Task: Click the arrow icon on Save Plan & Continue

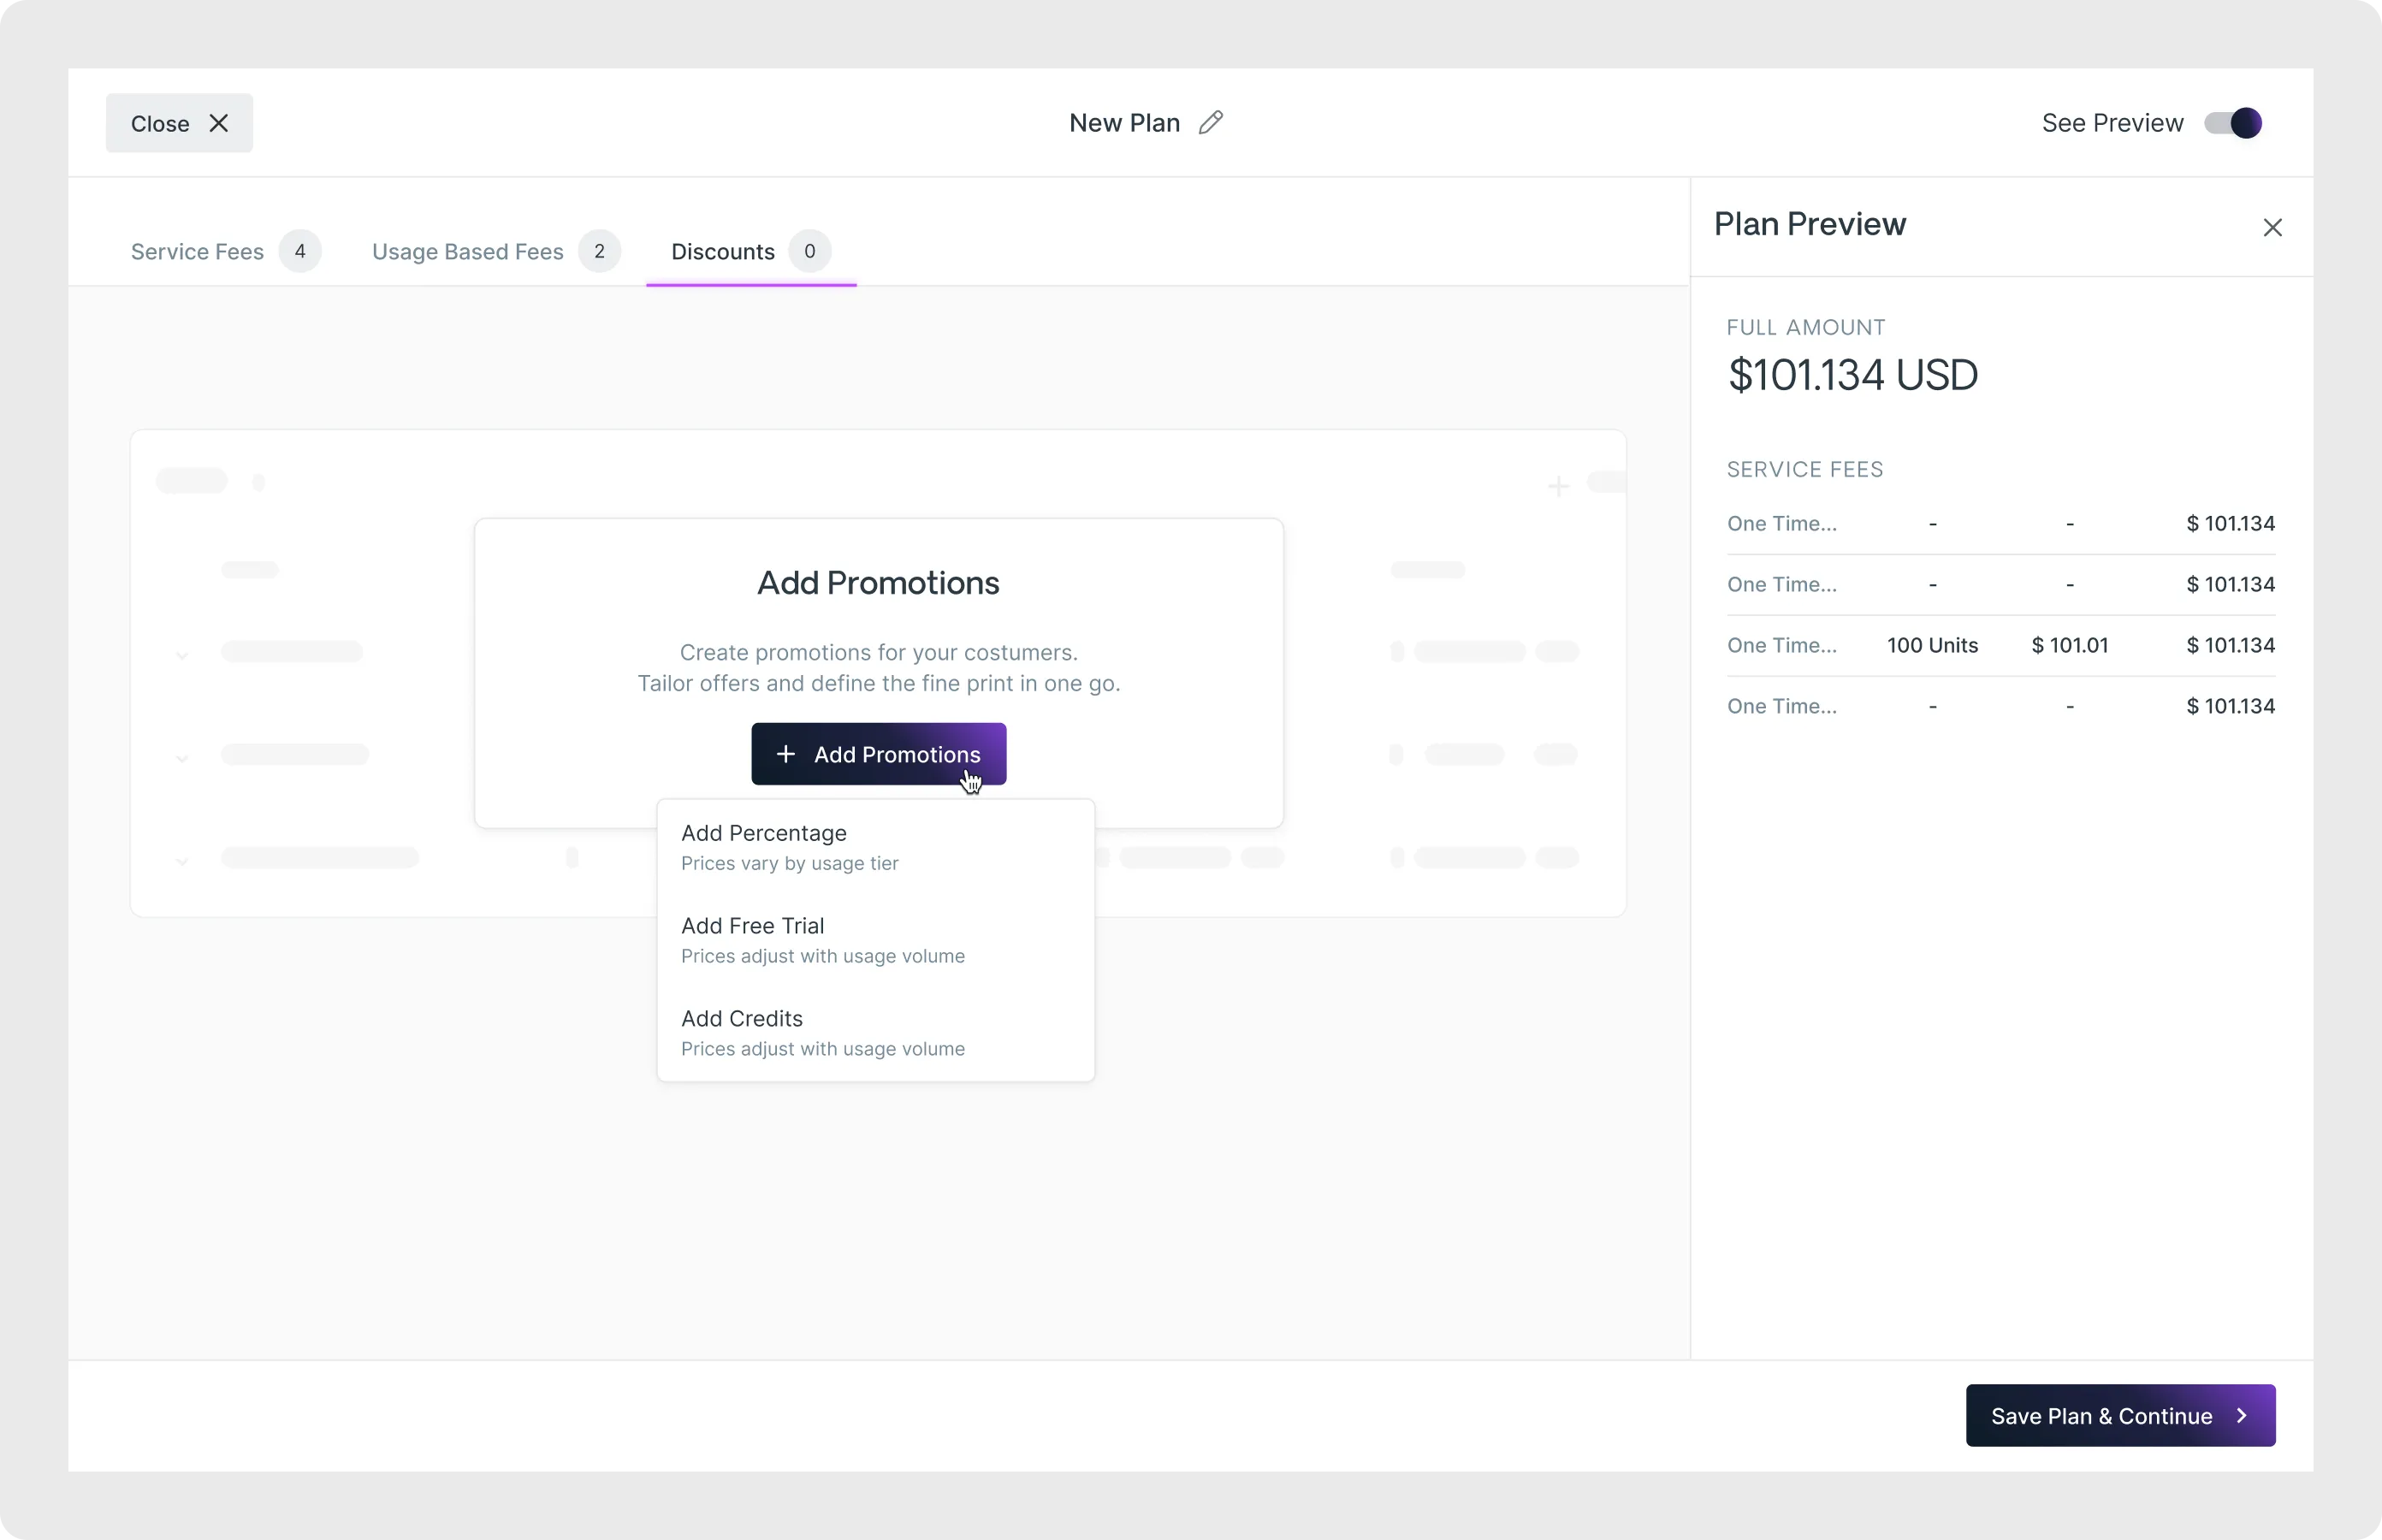Action: tap(2242, 1415)
